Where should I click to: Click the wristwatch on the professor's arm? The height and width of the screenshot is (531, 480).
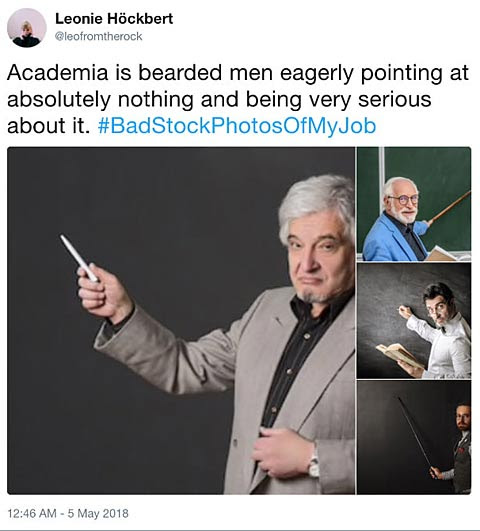coord(314,463)
